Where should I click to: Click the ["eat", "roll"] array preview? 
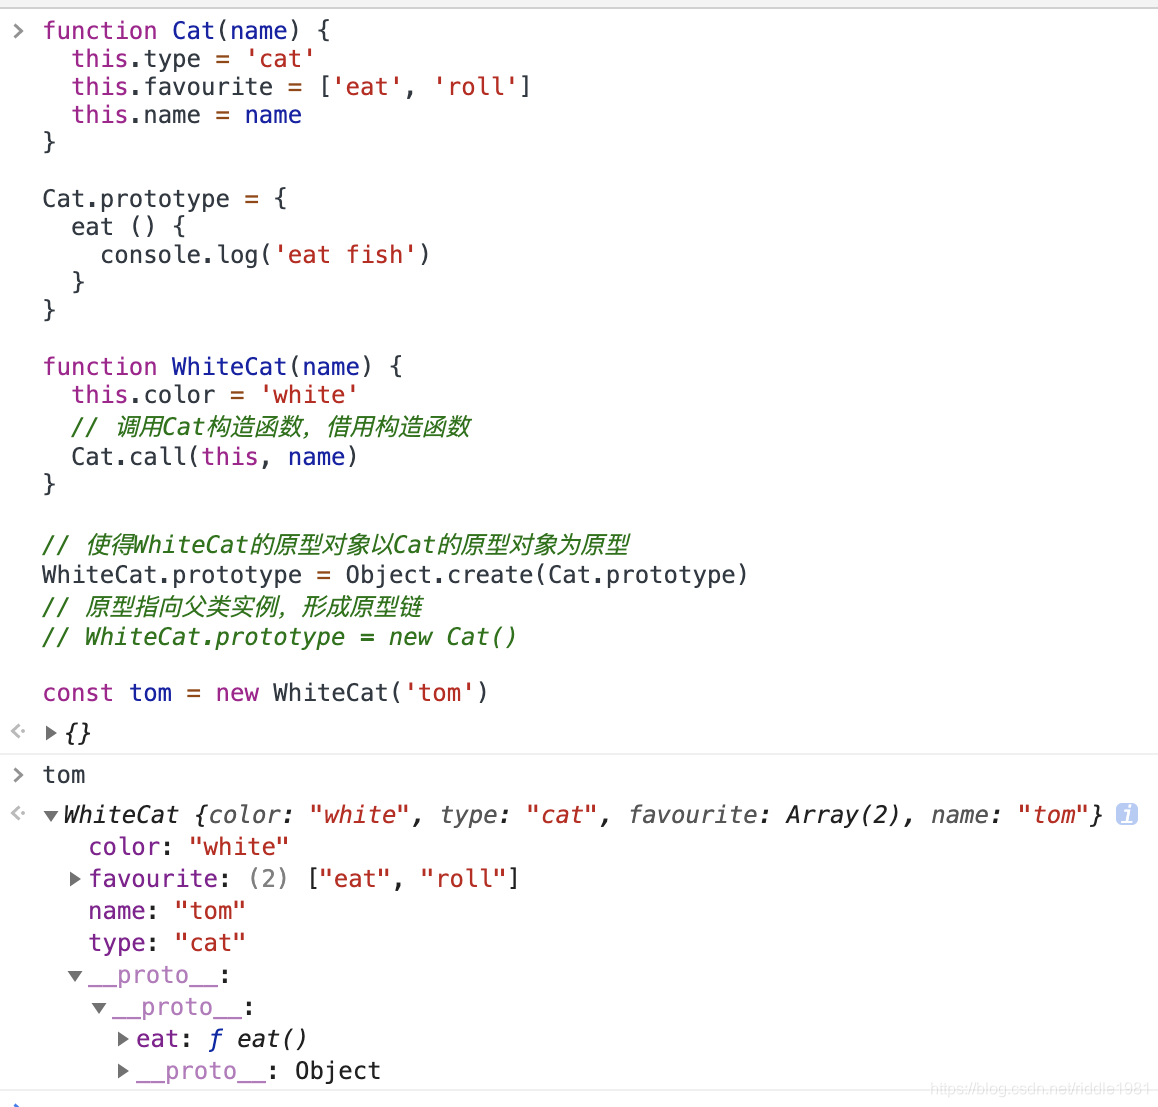pos(414,878)
